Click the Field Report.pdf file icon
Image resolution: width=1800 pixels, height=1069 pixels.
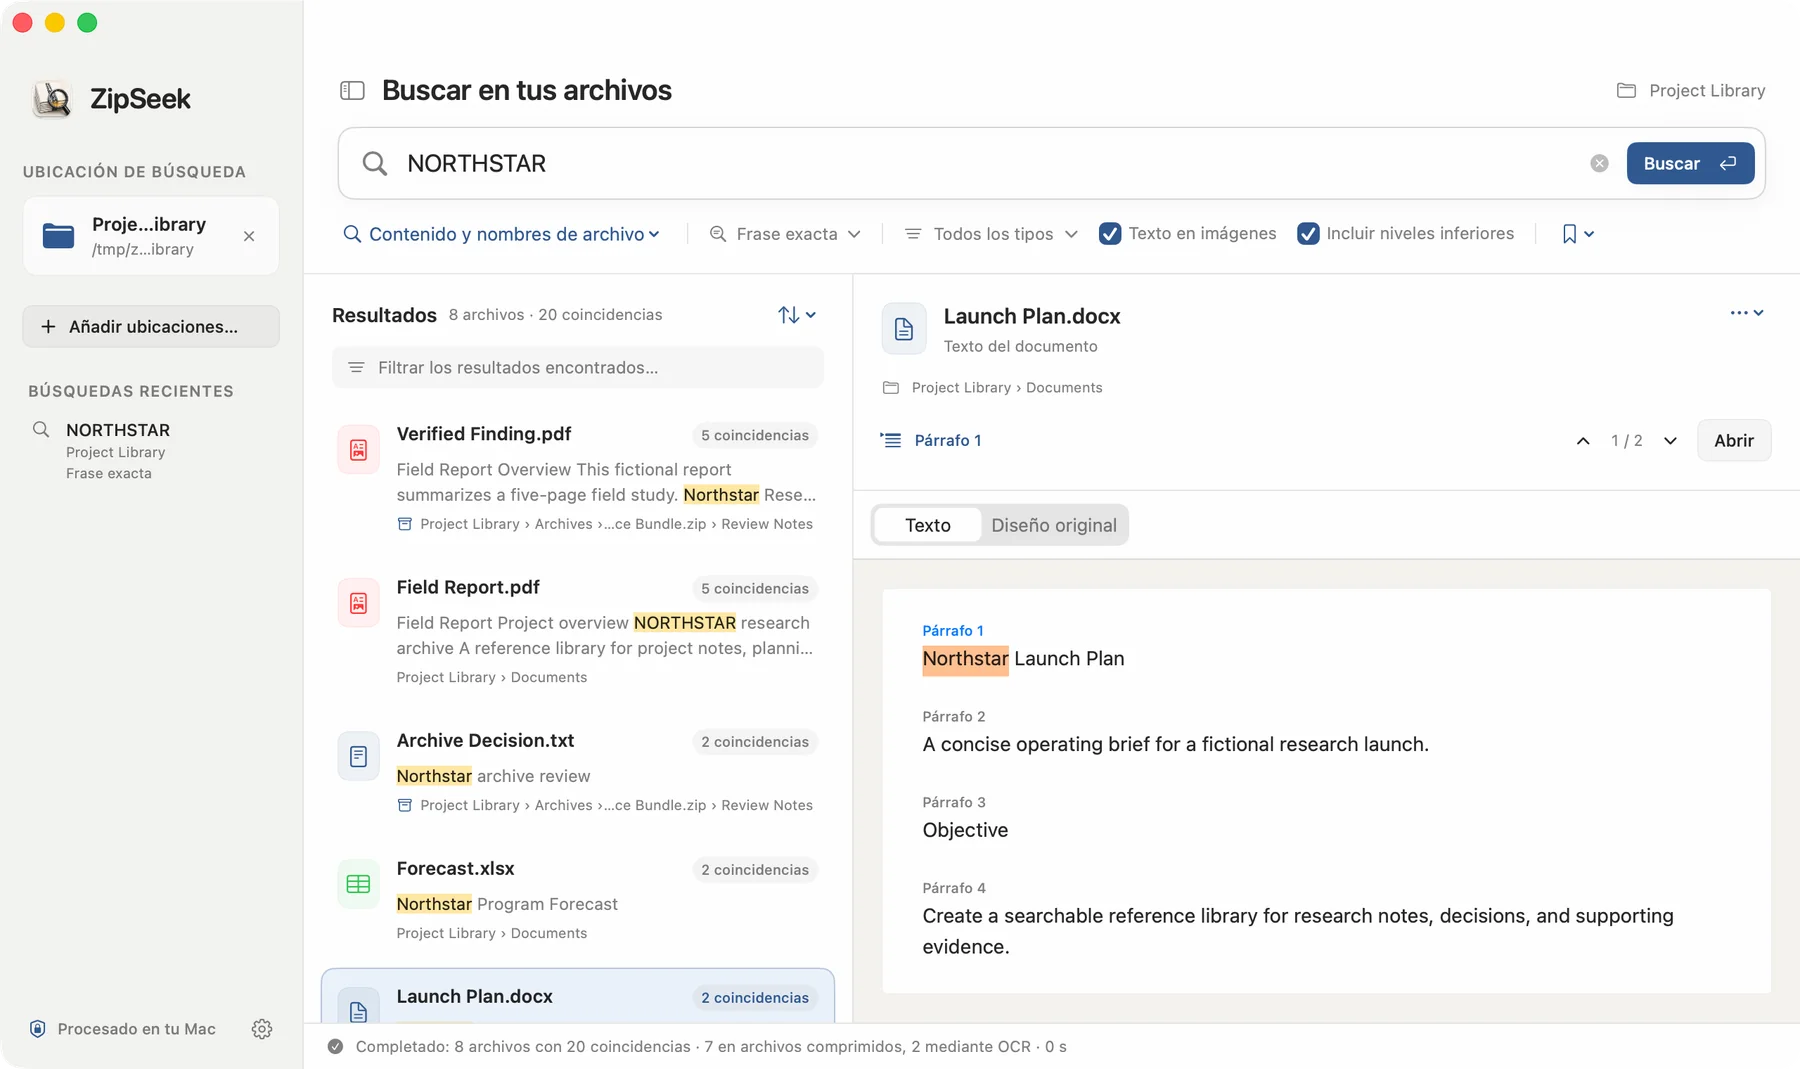coord(358,603)
